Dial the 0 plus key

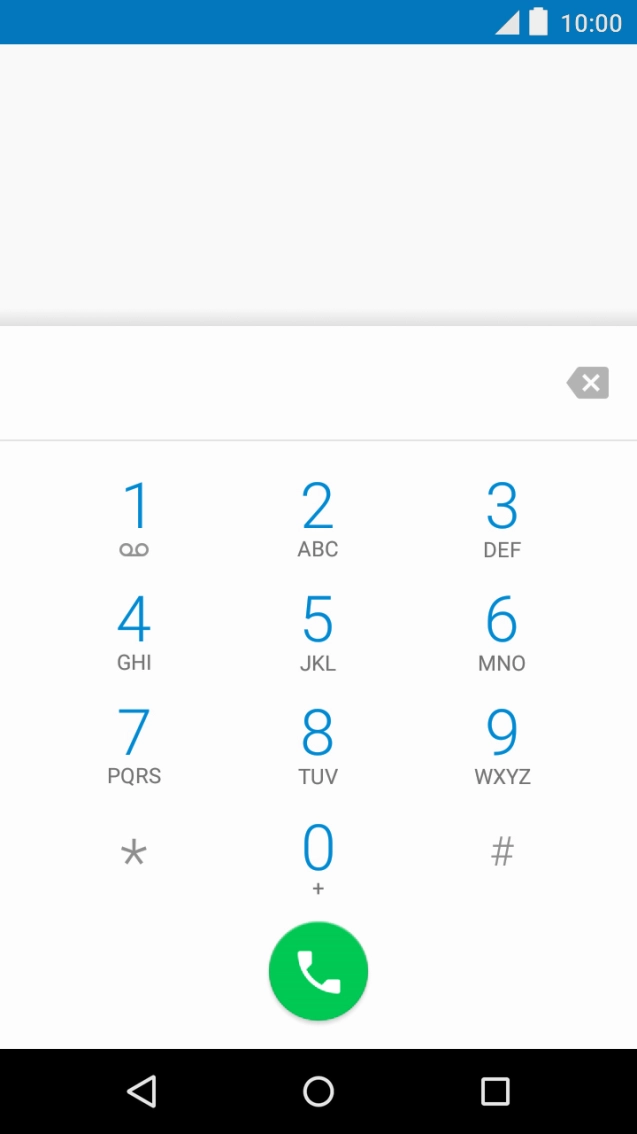(318, 859)
